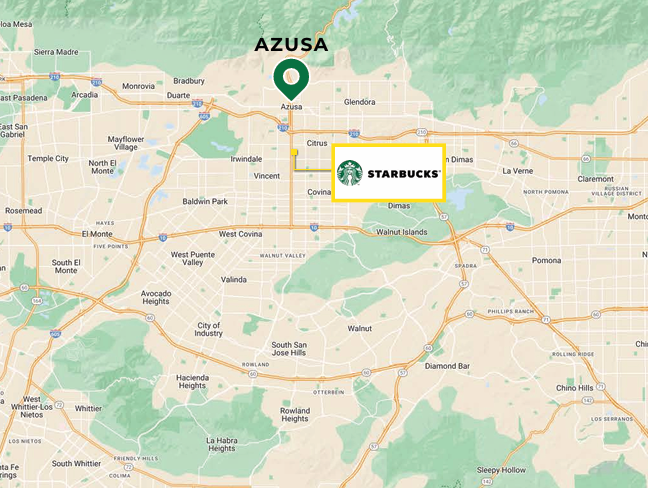Click the Route 71 shield near Chino Hills
This screenshot has height=488, width=648.
(x=601, y=387)
